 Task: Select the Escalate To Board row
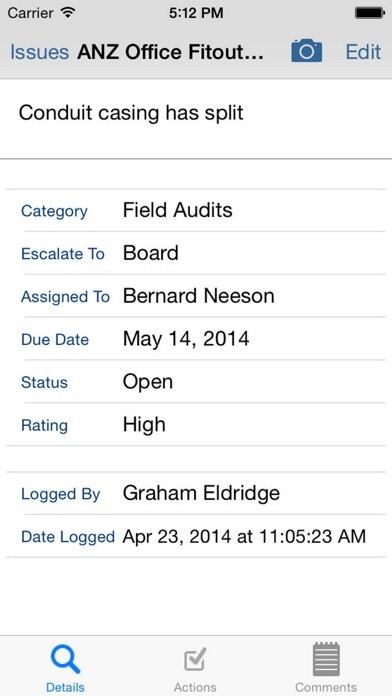click(x=196, y=253)
